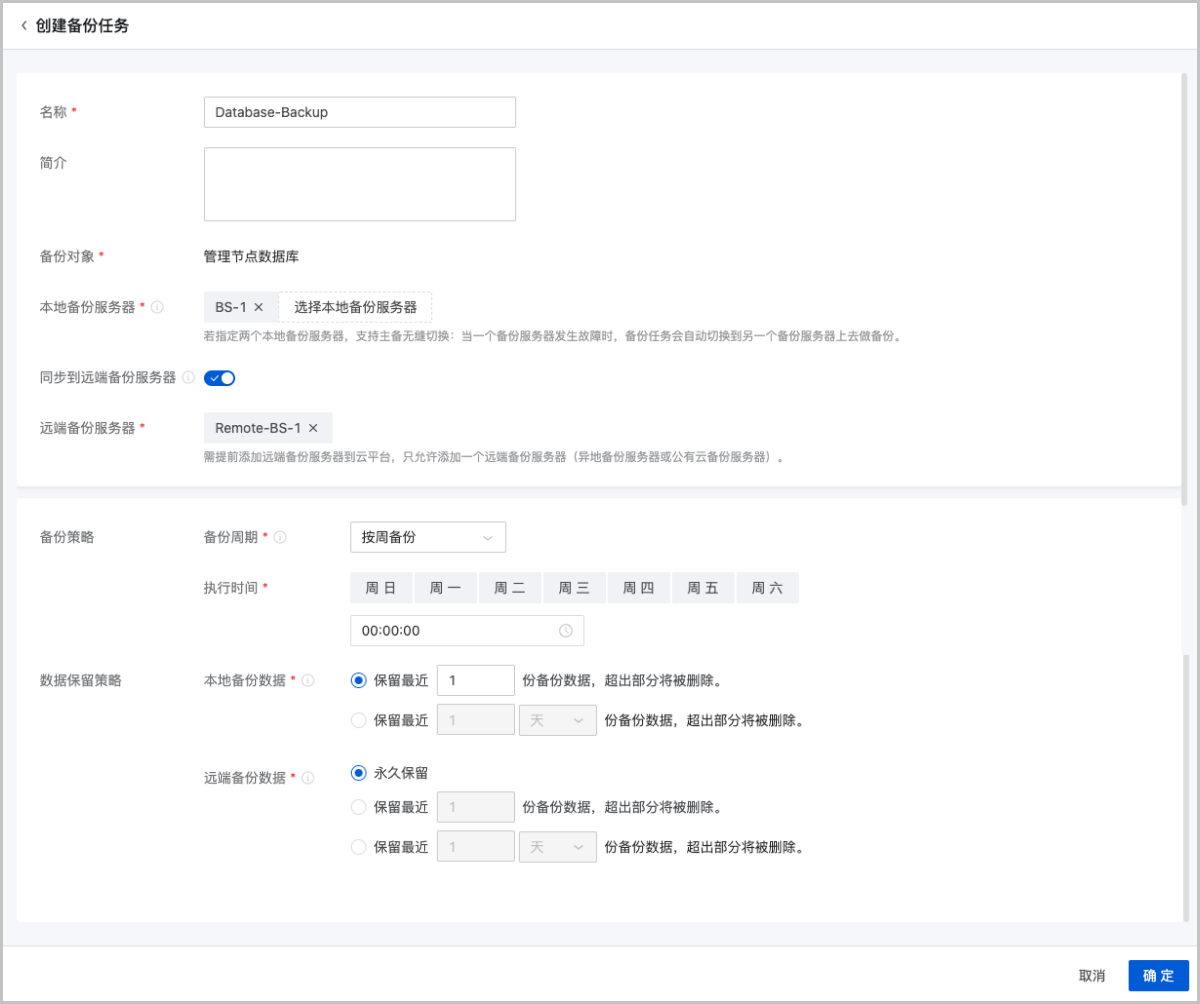This screenshot has width=1200, height=1004.
Task: Select 周三 as execution day
Action: pyautogui.click(x=574, y=589)
